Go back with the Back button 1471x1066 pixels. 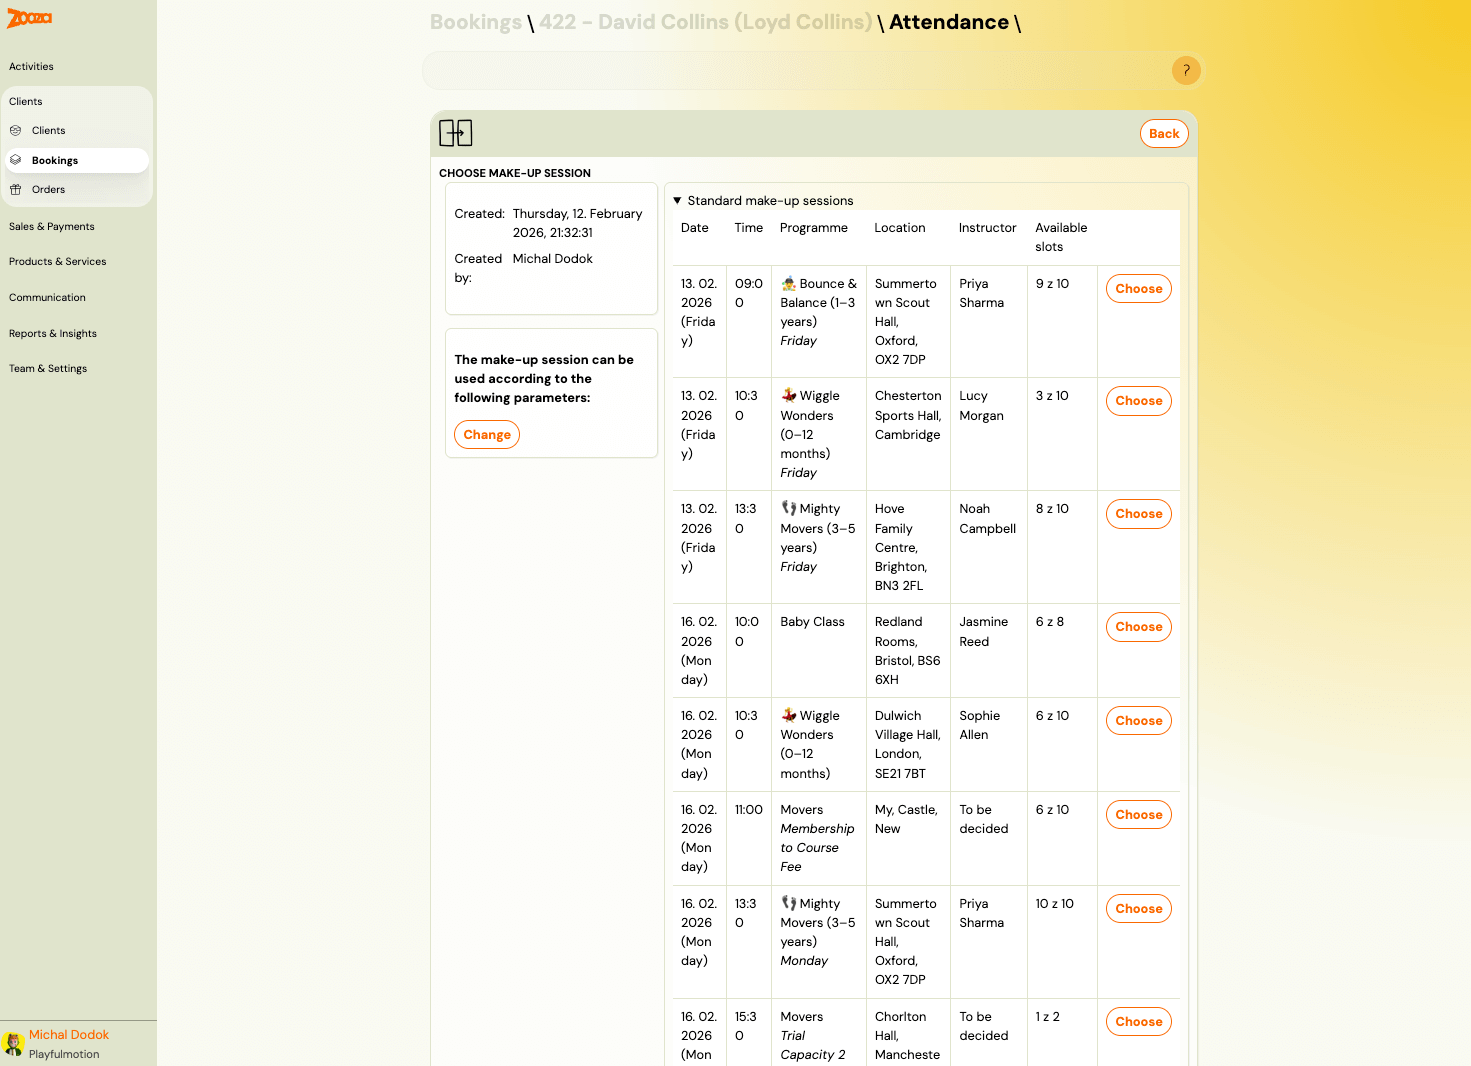point(1164,134)
